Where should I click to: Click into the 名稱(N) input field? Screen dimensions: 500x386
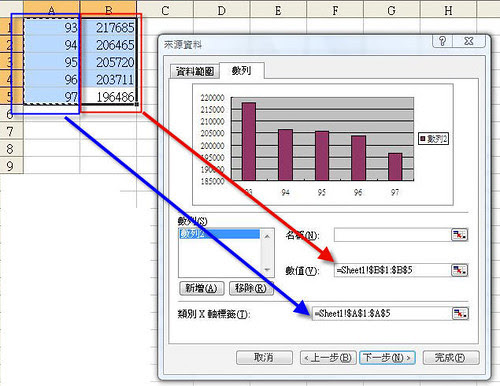coord(393,235)
